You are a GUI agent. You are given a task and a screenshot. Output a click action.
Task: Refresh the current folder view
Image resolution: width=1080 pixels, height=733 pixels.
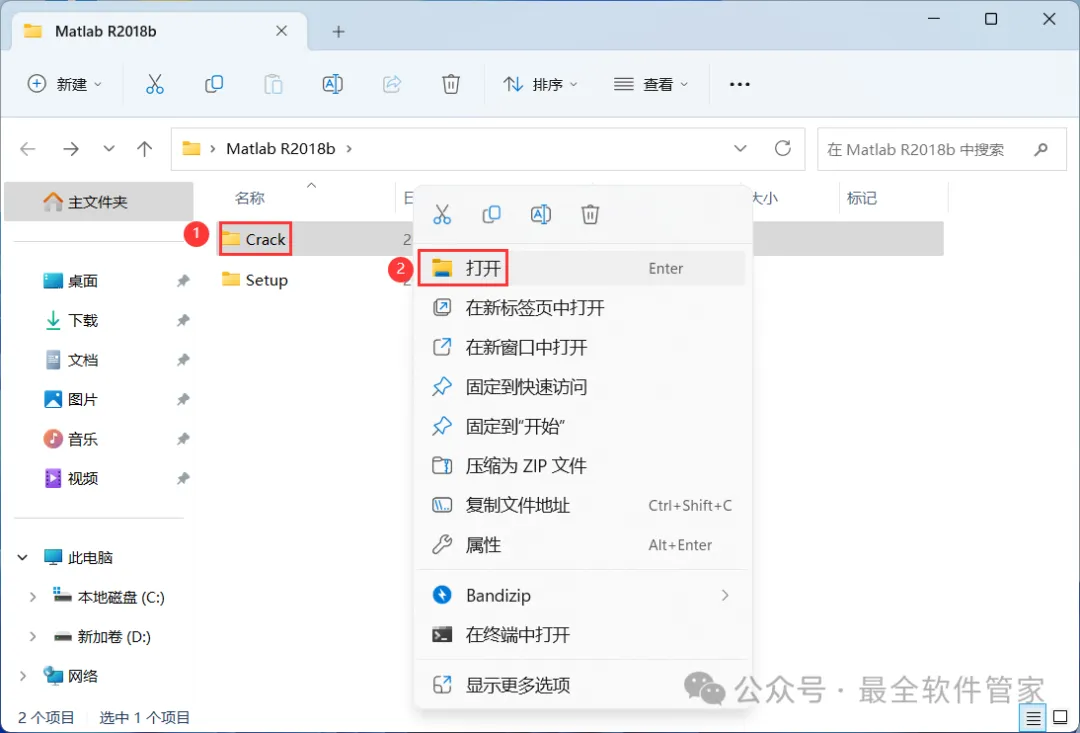pyautogui.click(x=782, y=148)
